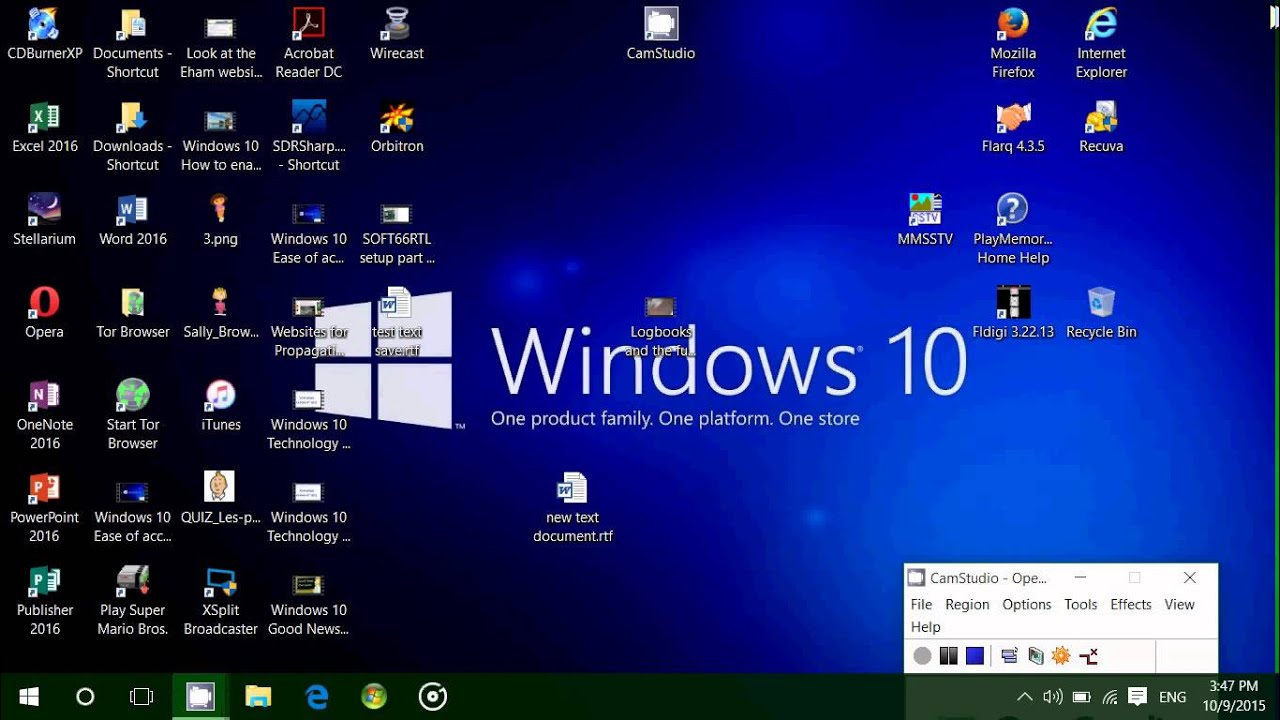The height and width of the screenshot is (720, 1280).
Task: Open the File menu in CamStudio
Action: 921,604
